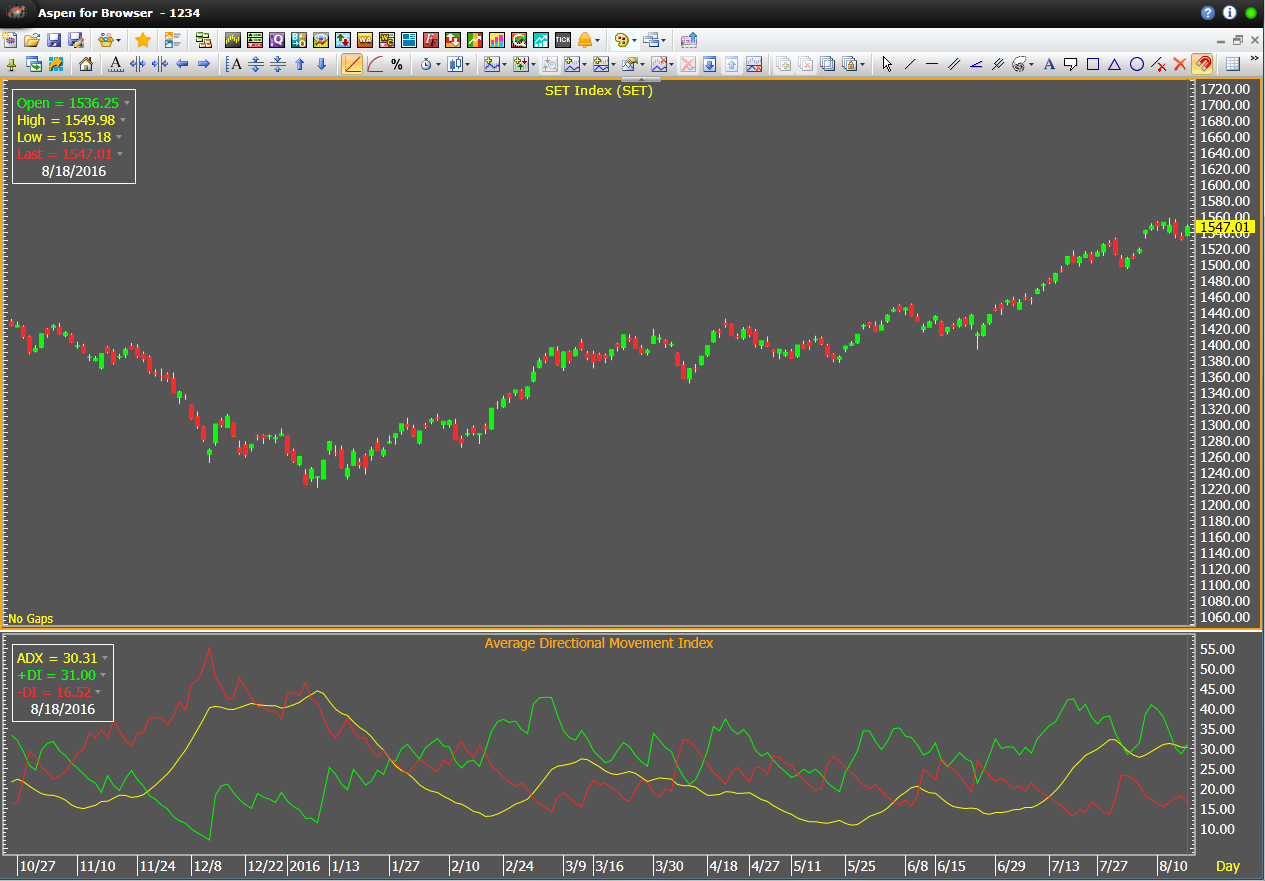
Task: Click the open folder icon
Action: [x=32, y=40]
